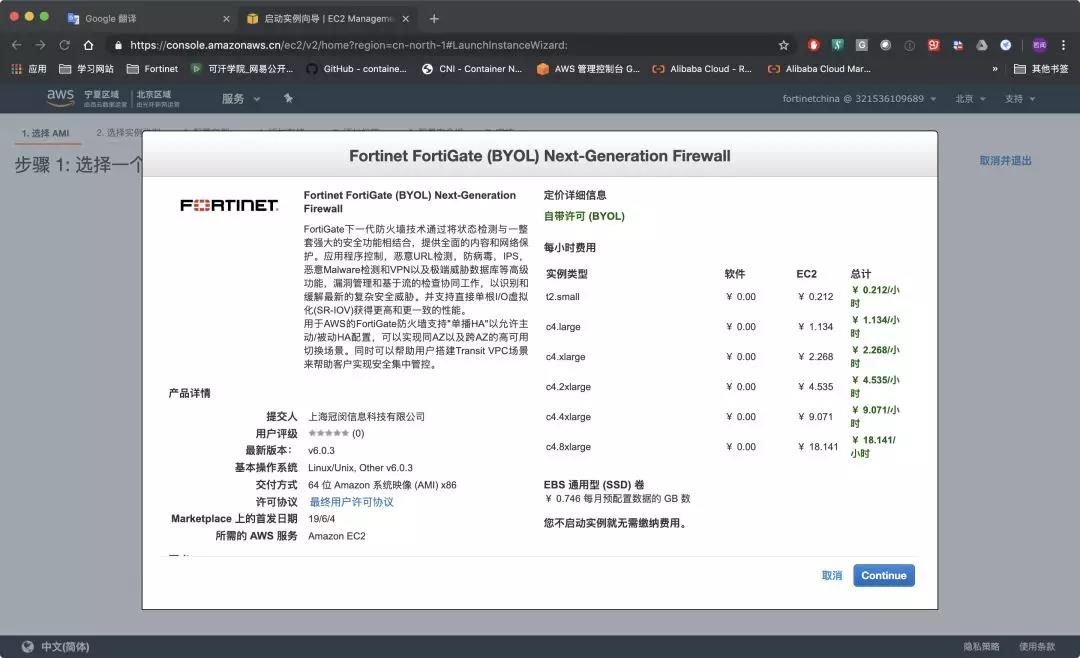Viewport: 1080px width, 658px height.
Task: Click the Fortinet logo image
Action: [x=229, y=205]
